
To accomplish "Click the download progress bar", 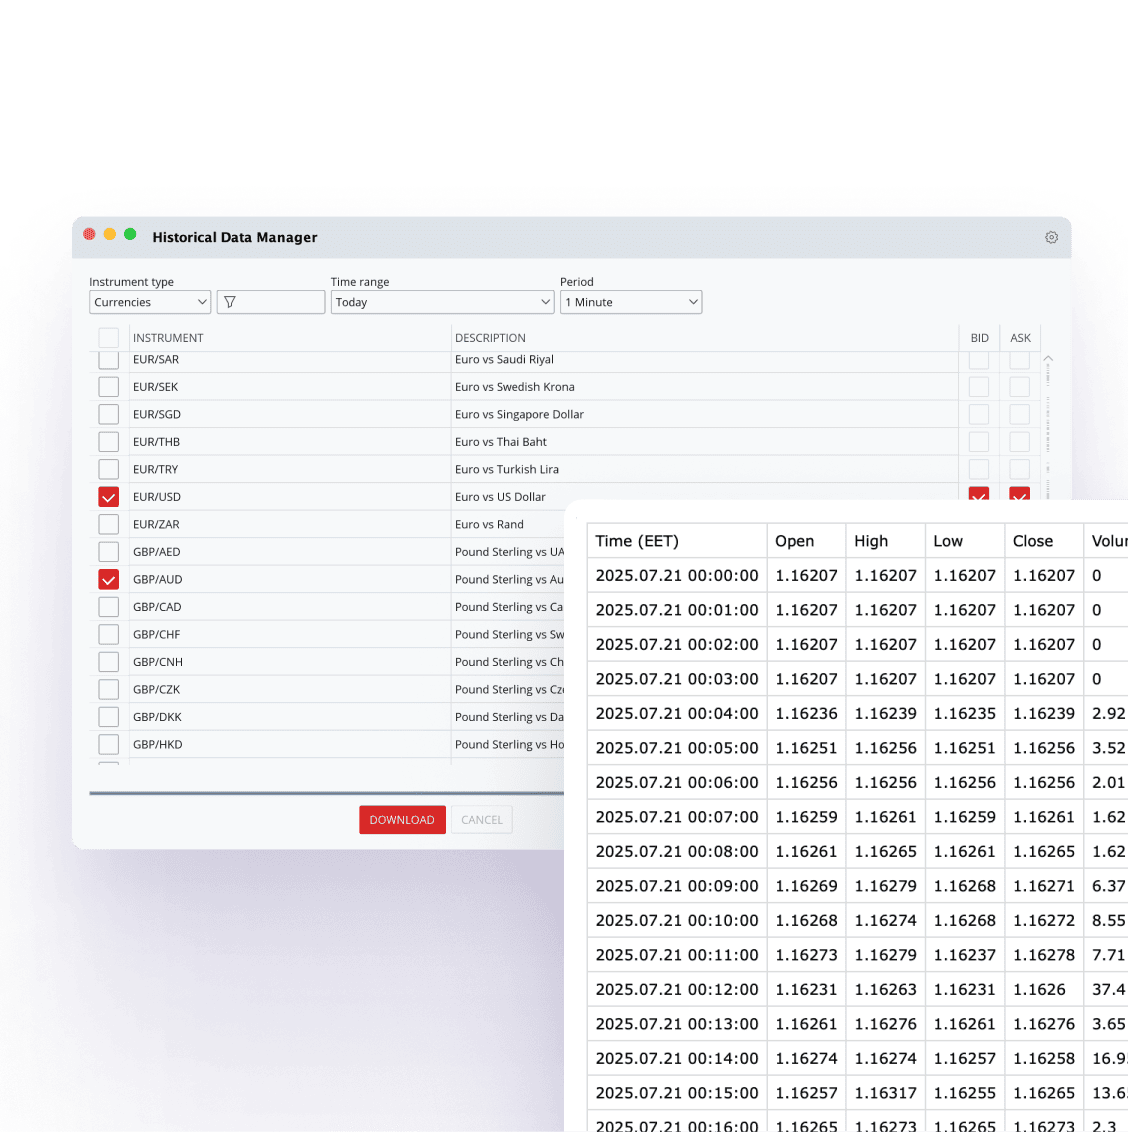I will 326,793.
